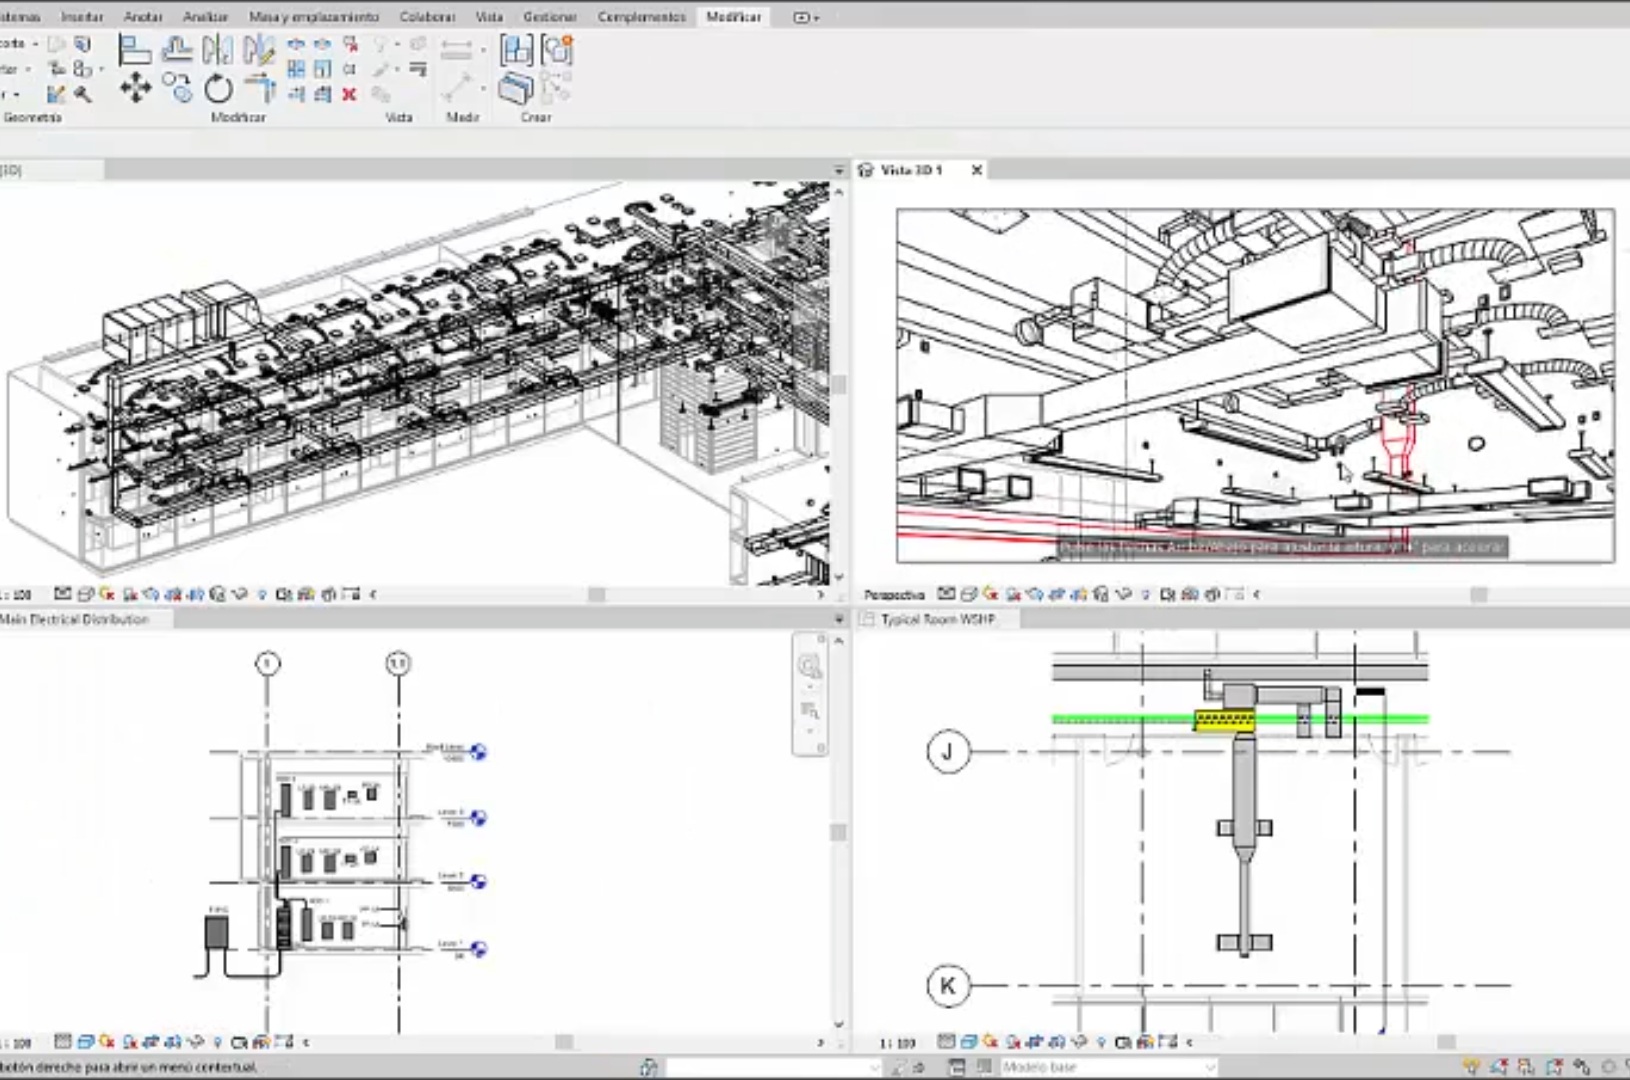The width and height of the screenshot is (1630, 1080).
Task: Open the 1:100 scale selector in Typical Room view
Action: coord(897,1043)
